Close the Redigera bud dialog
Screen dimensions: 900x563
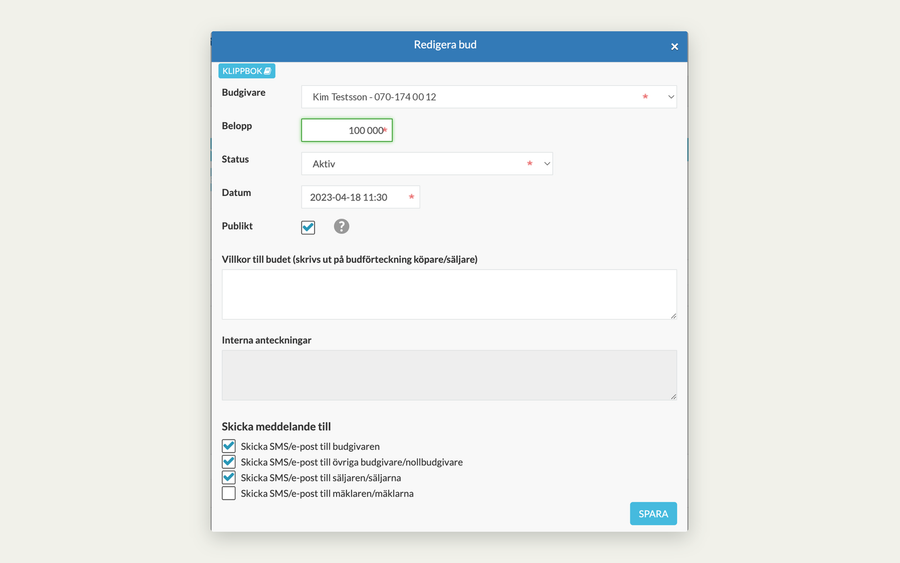pyautogui.click(x=674, y=46)
